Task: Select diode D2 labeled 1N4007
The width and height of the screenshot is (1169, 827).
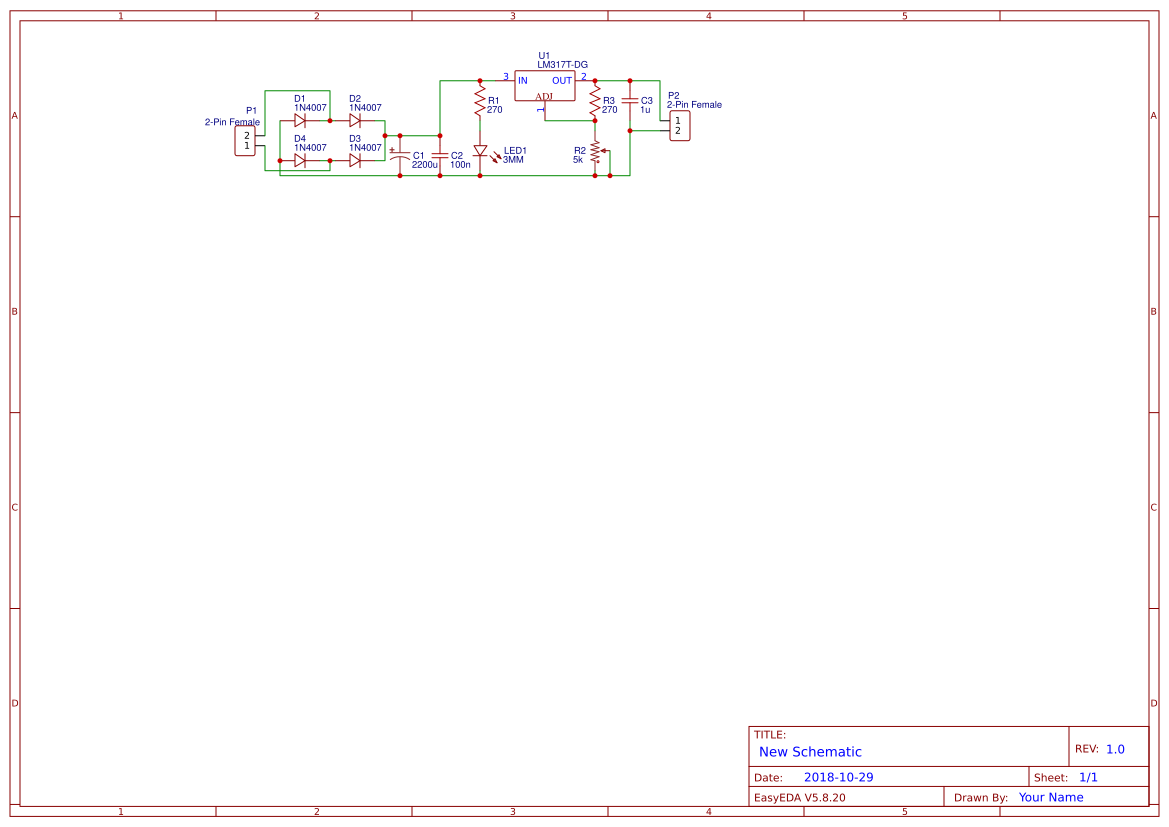Action: pyautogui.click(x=355, y=120)
